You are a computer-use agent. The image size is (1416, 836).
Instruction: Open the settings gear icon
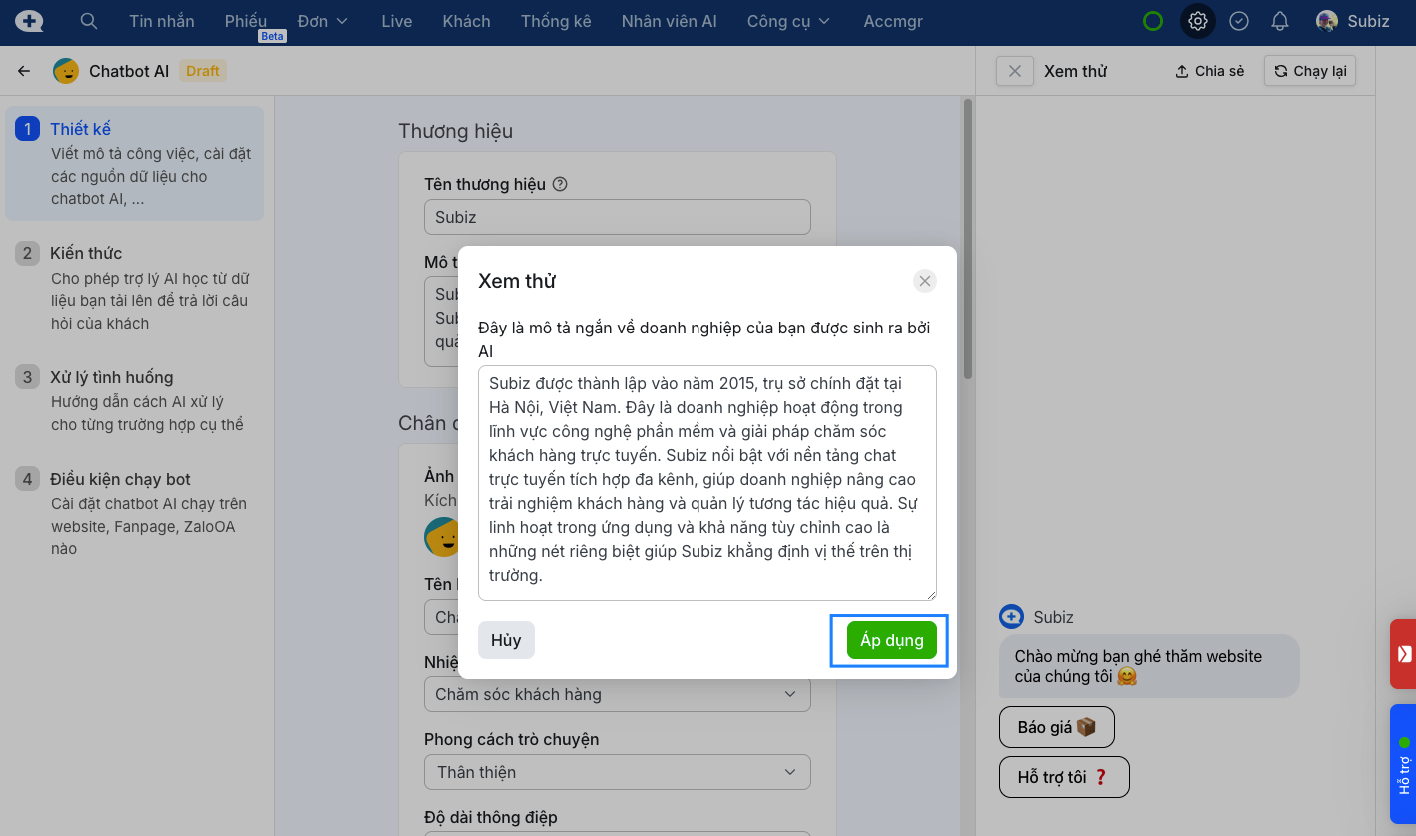(1197, 21)
